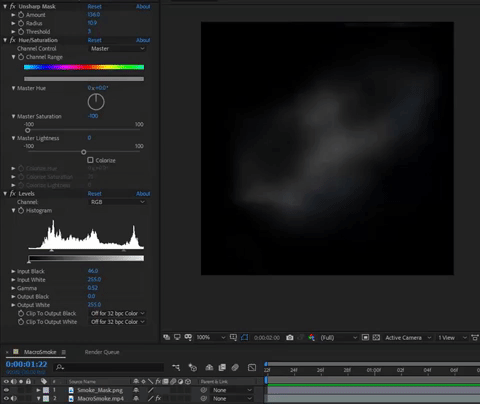Open Clip To Output White dropdown

(x=117, y=322)
